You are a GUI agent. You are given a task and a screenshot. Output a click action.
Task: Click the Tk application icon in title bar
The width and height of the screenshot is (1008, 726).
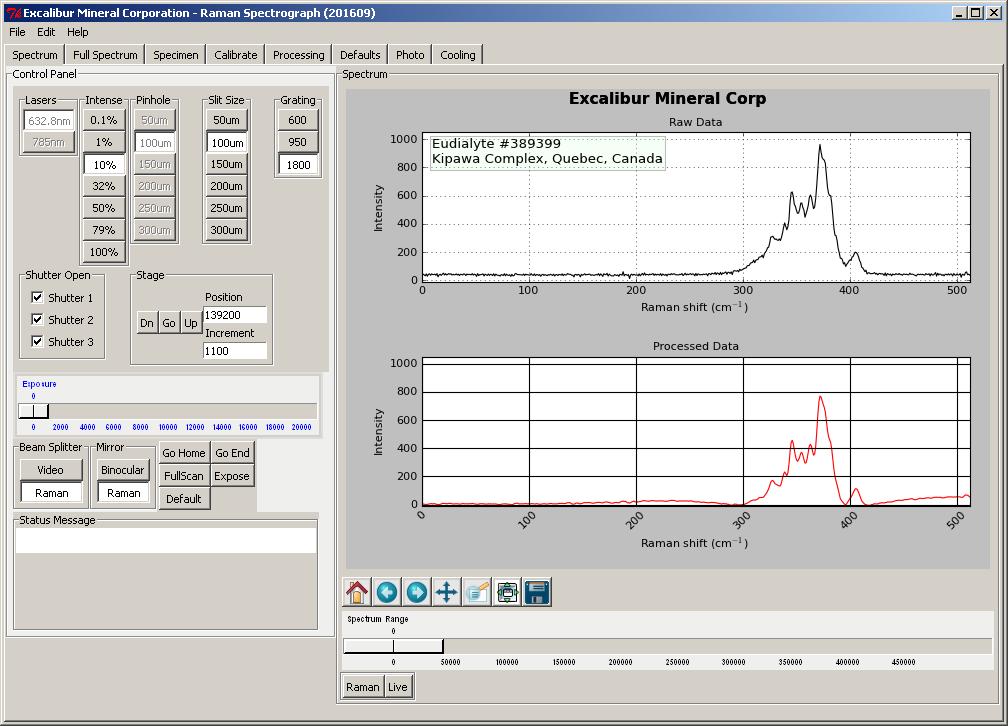point(13,12)
